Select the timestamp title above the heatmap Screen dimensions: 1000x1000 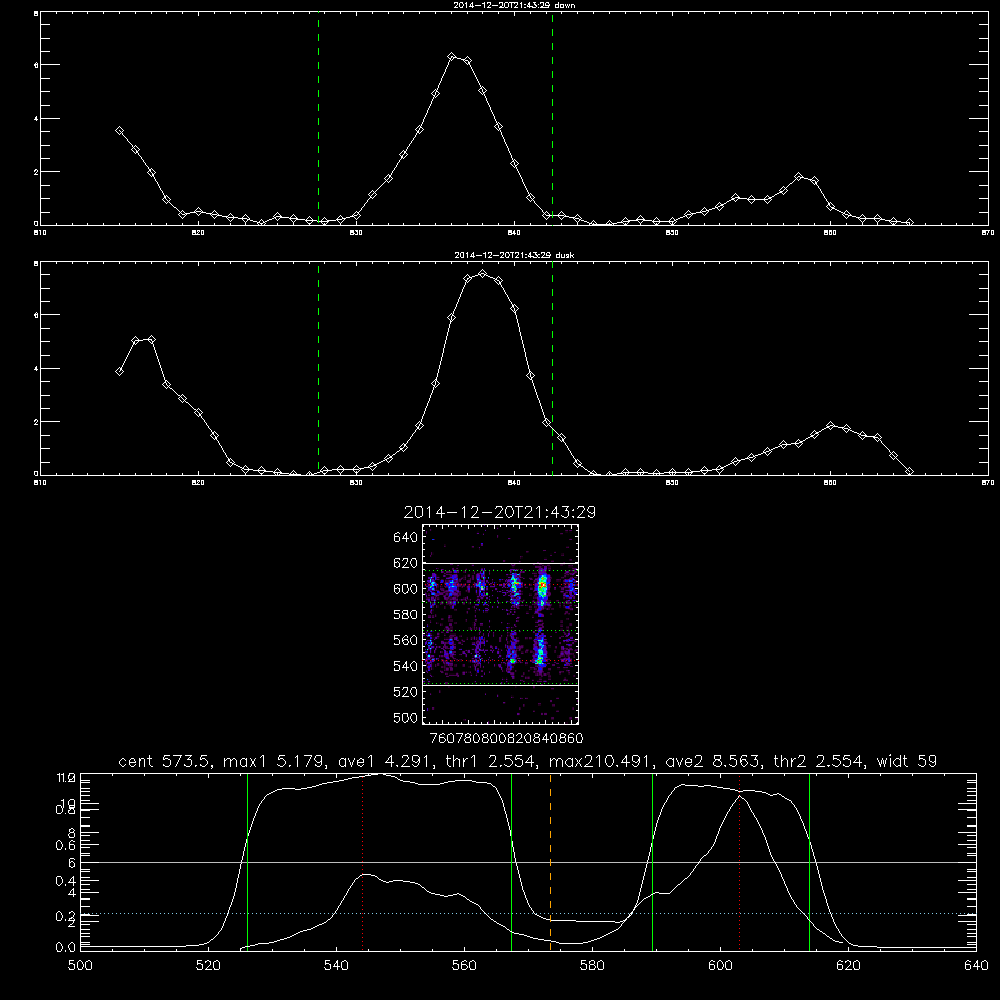tap(500, 512)
